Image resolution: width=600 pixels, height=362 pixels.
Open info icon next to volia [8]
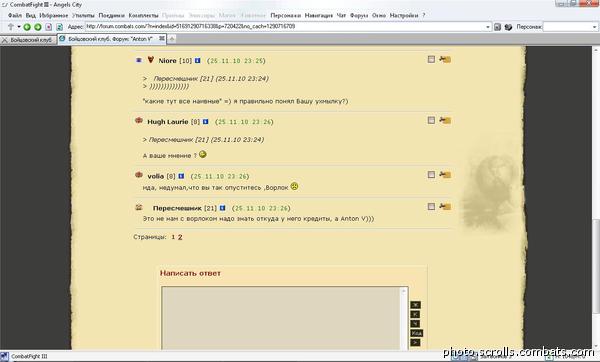(x=181, y=176)
